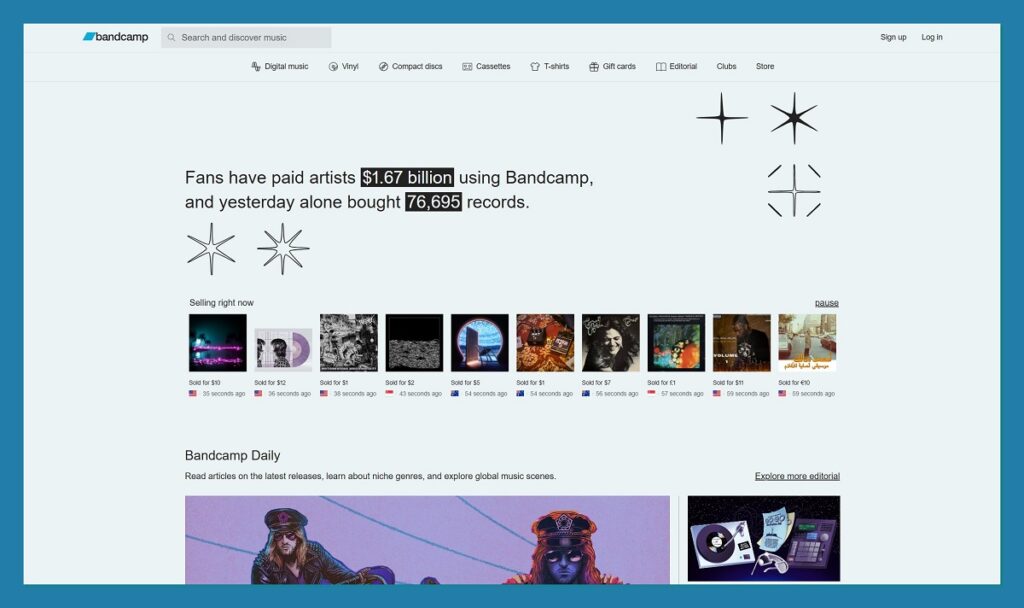Click the Compact discs icon
The height and width of the screenshot is (608, 1024).
tap(383, 67)
